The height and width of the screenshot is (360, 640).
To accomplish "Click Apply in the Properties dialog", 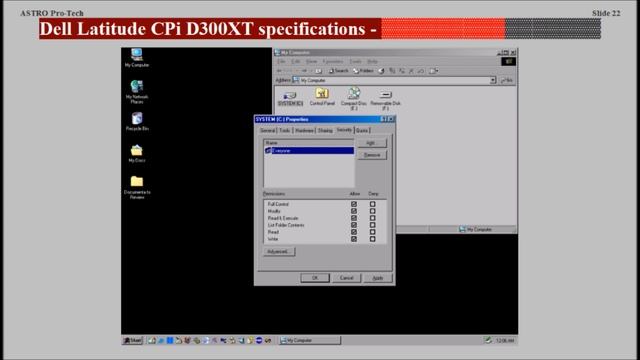I will coord(378,278).
